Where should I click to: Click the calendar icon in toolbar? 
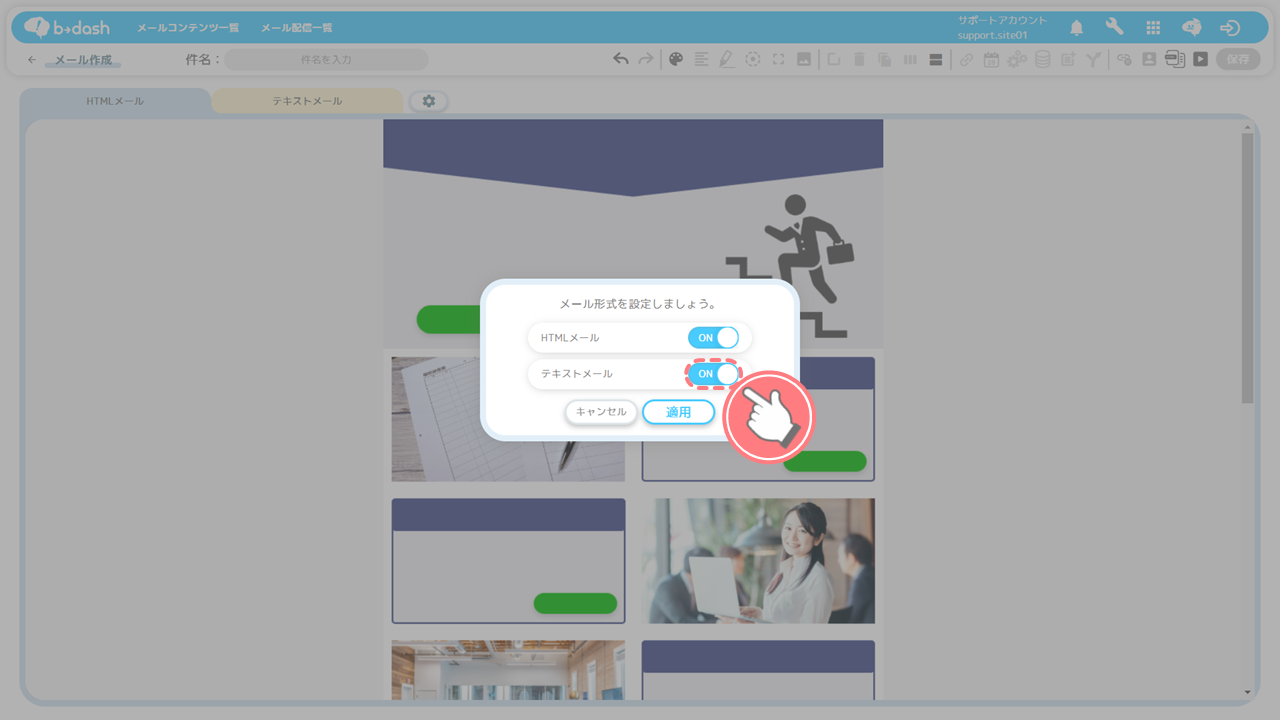(x=991, y=59)
